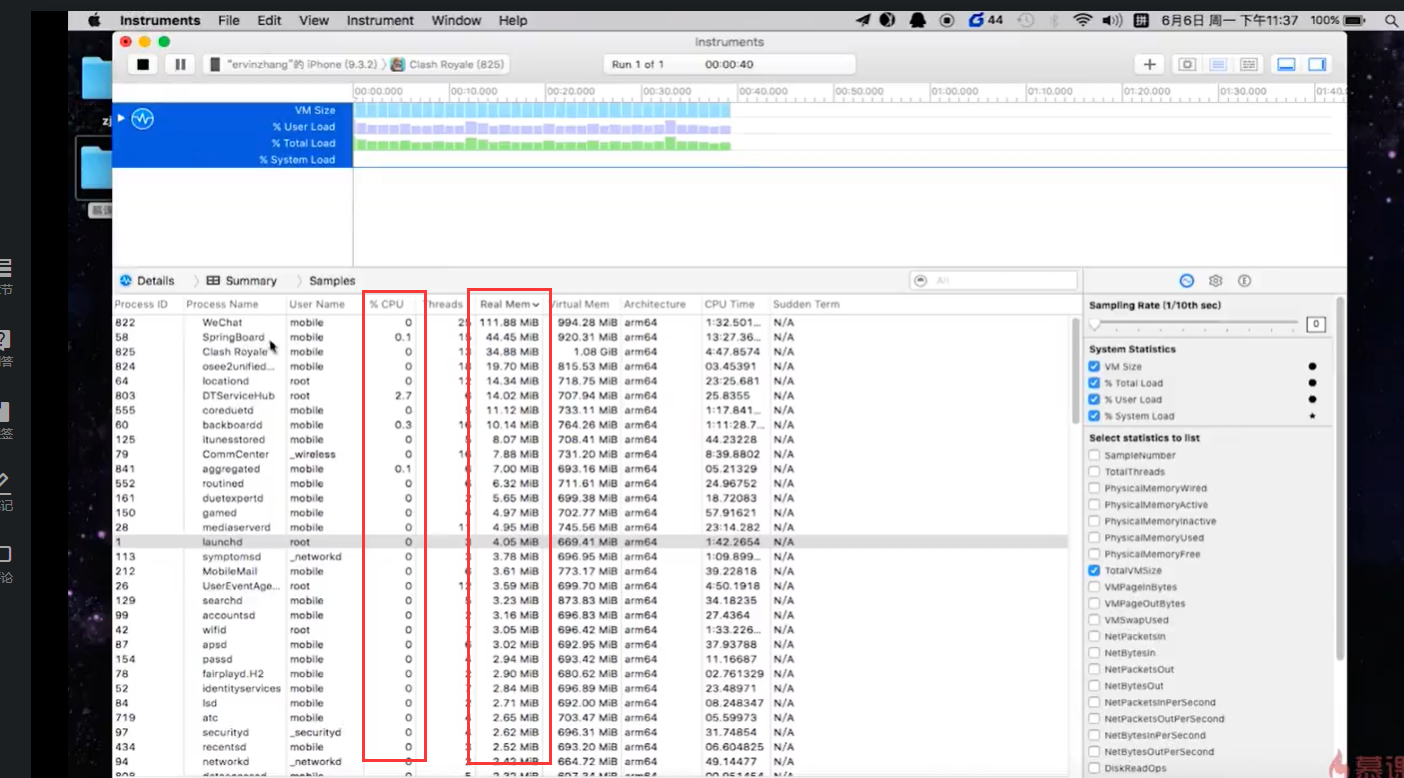This screenshot has height=778, width=1404.
Task: Switch to the Threads strategy view icon
Action: [x=1249, y=64]
